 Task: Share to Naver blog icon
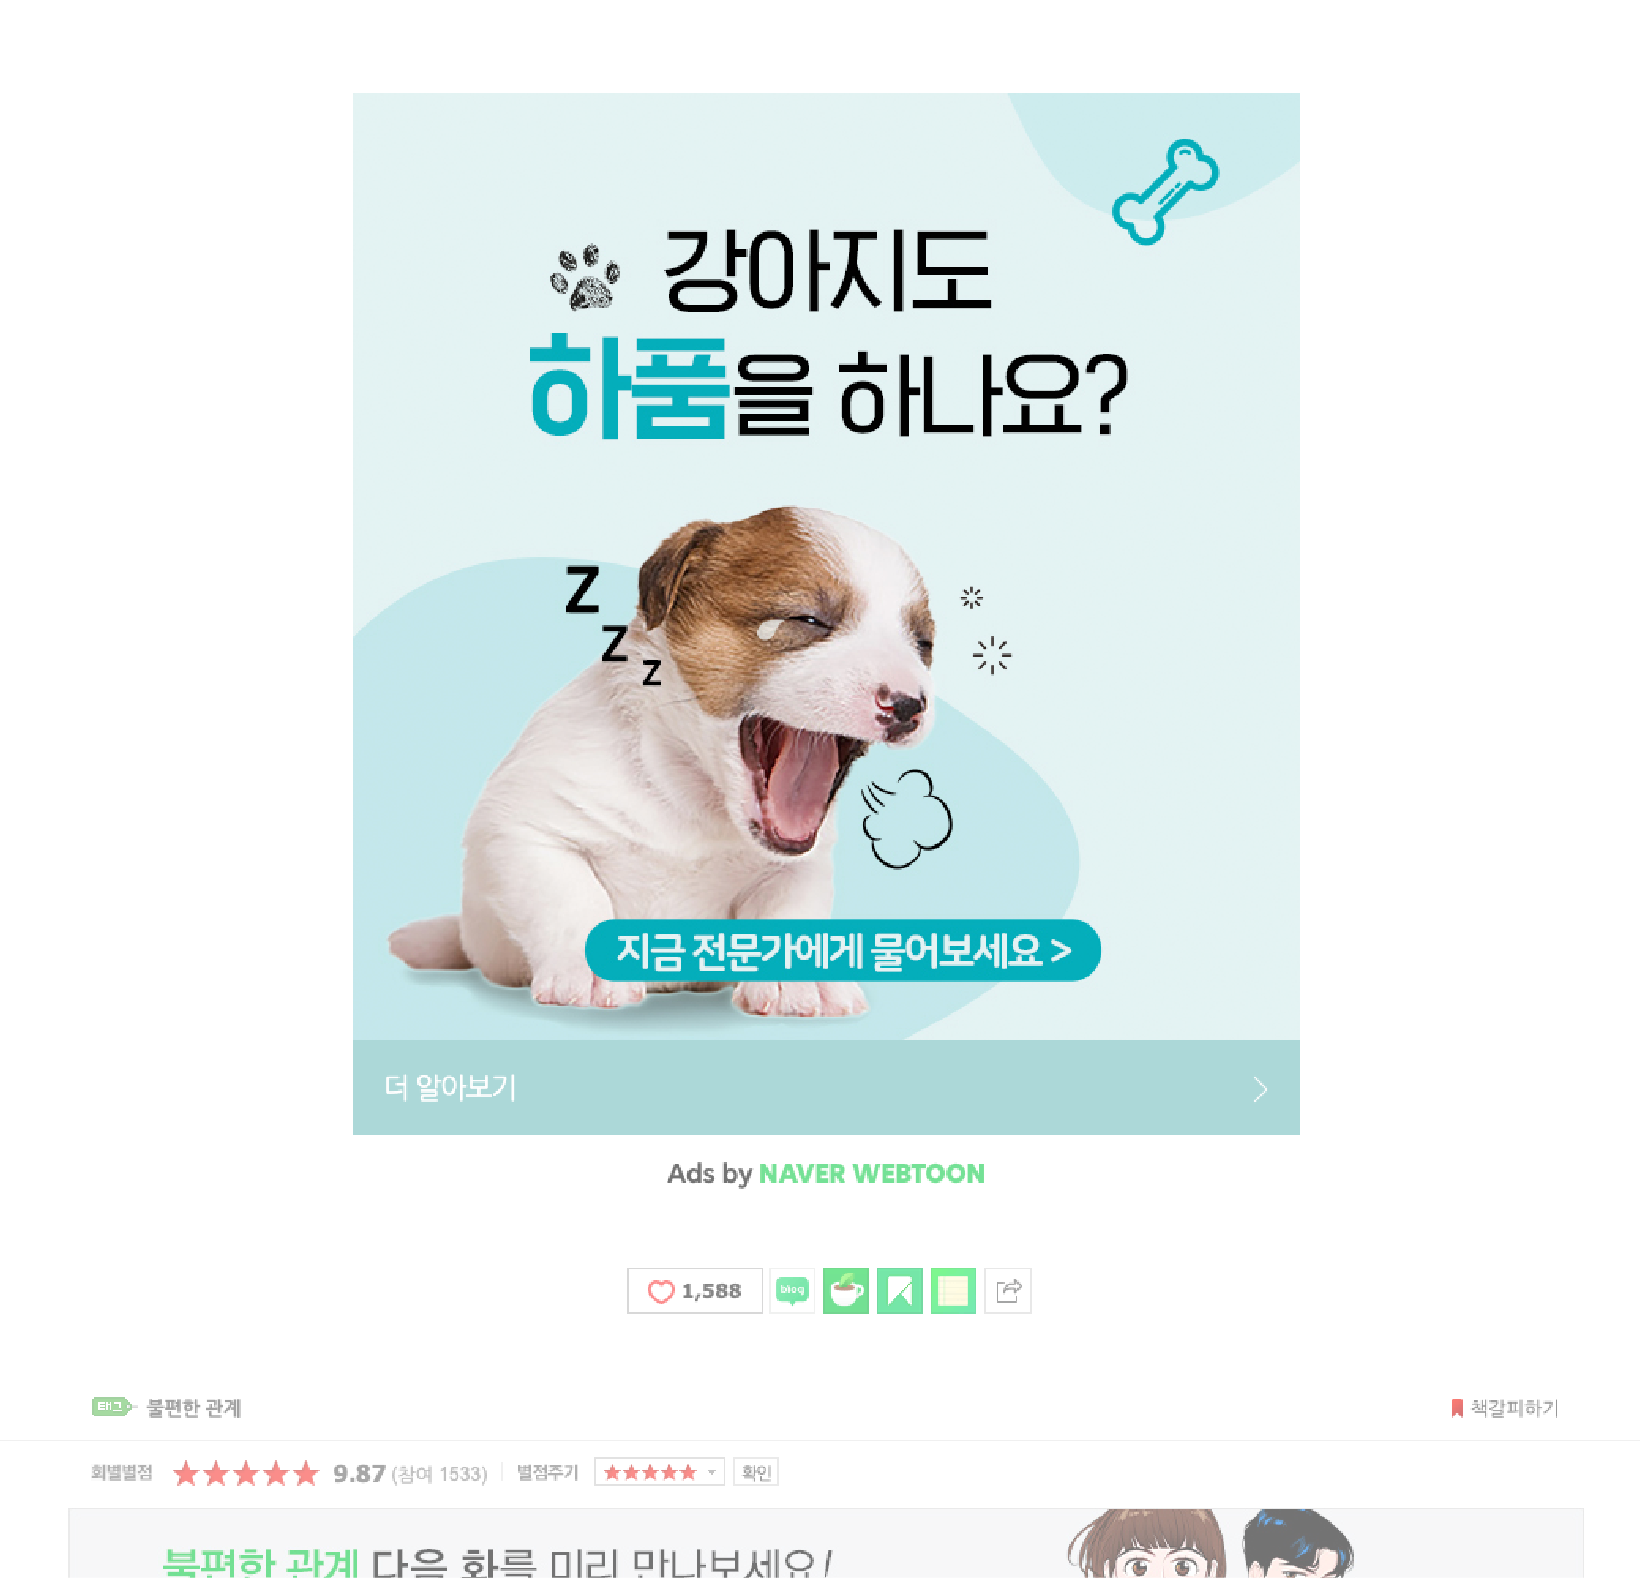792,1291
